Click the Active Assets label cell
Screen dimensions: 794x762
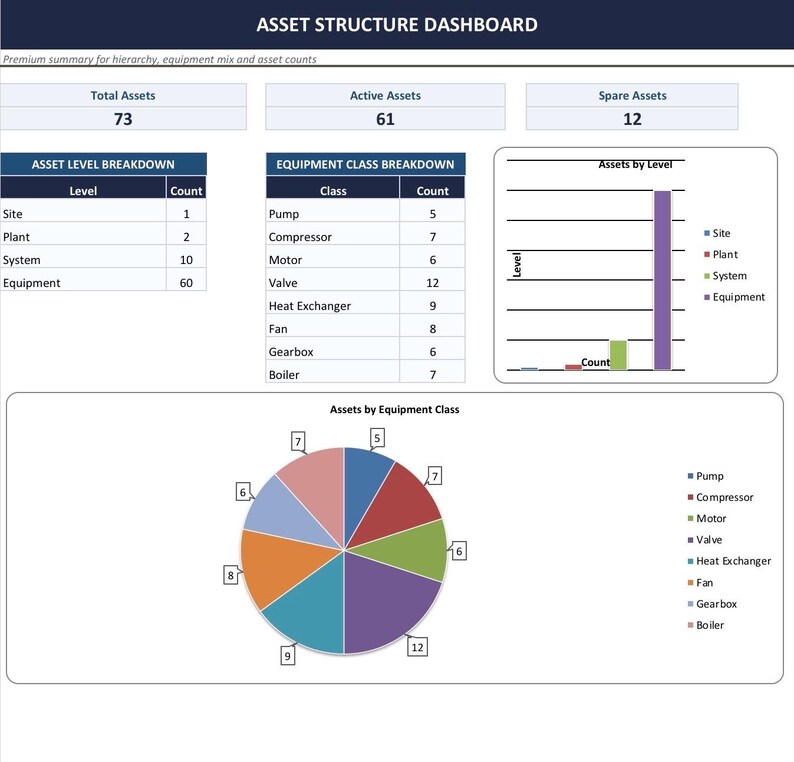385,95
